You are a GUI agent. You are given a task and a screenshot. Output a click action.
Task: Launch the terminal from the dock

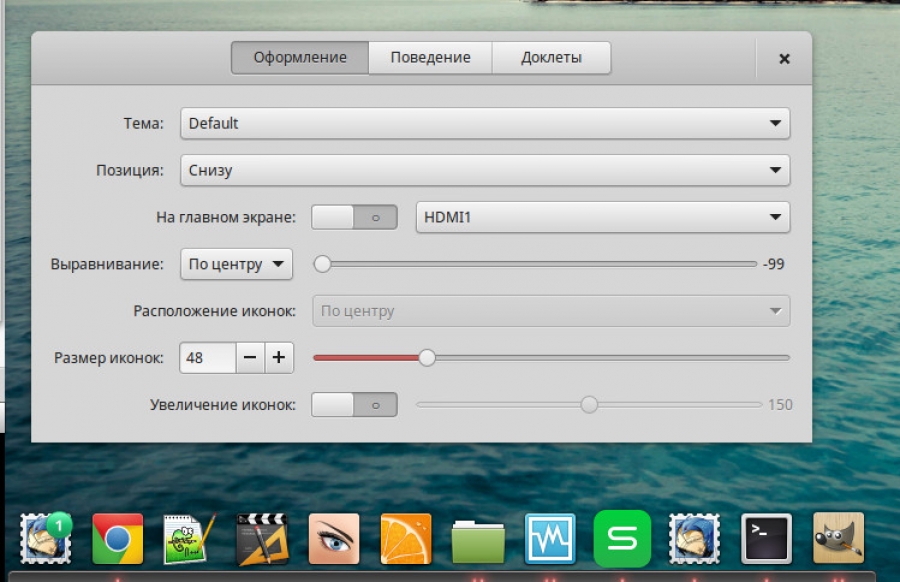click(766, 539)
